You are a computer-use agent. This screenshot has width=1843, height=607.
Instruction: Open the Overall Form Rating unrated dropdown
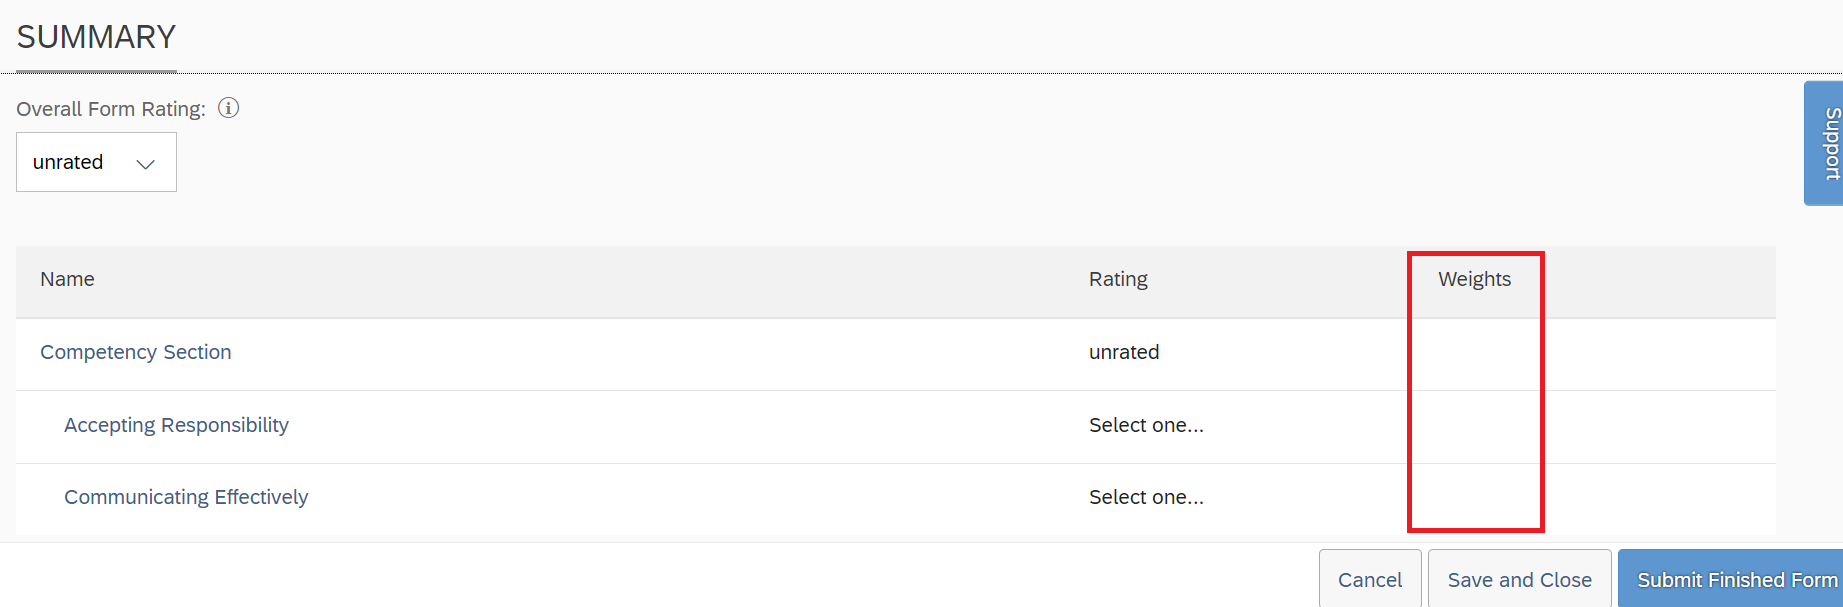click(96, 162)
